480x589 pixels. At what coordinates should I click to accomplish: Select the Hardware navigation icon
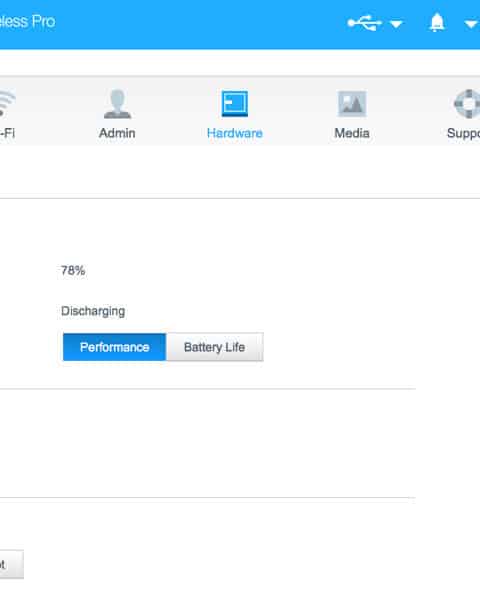click(235, 104)
